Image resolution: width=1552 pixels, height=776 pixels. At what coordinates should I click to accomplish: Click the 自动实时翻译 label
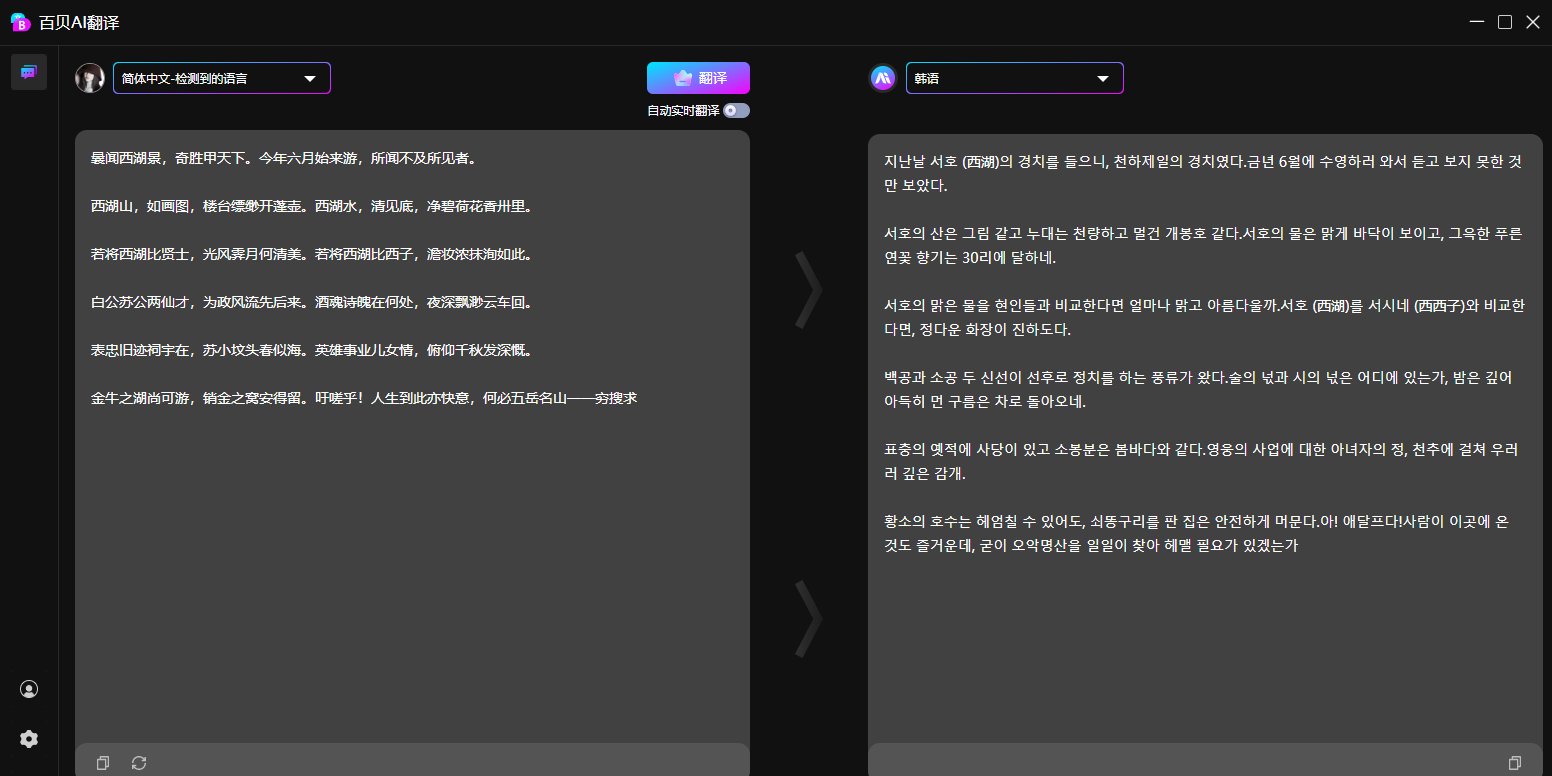click(x=683, y=111)
